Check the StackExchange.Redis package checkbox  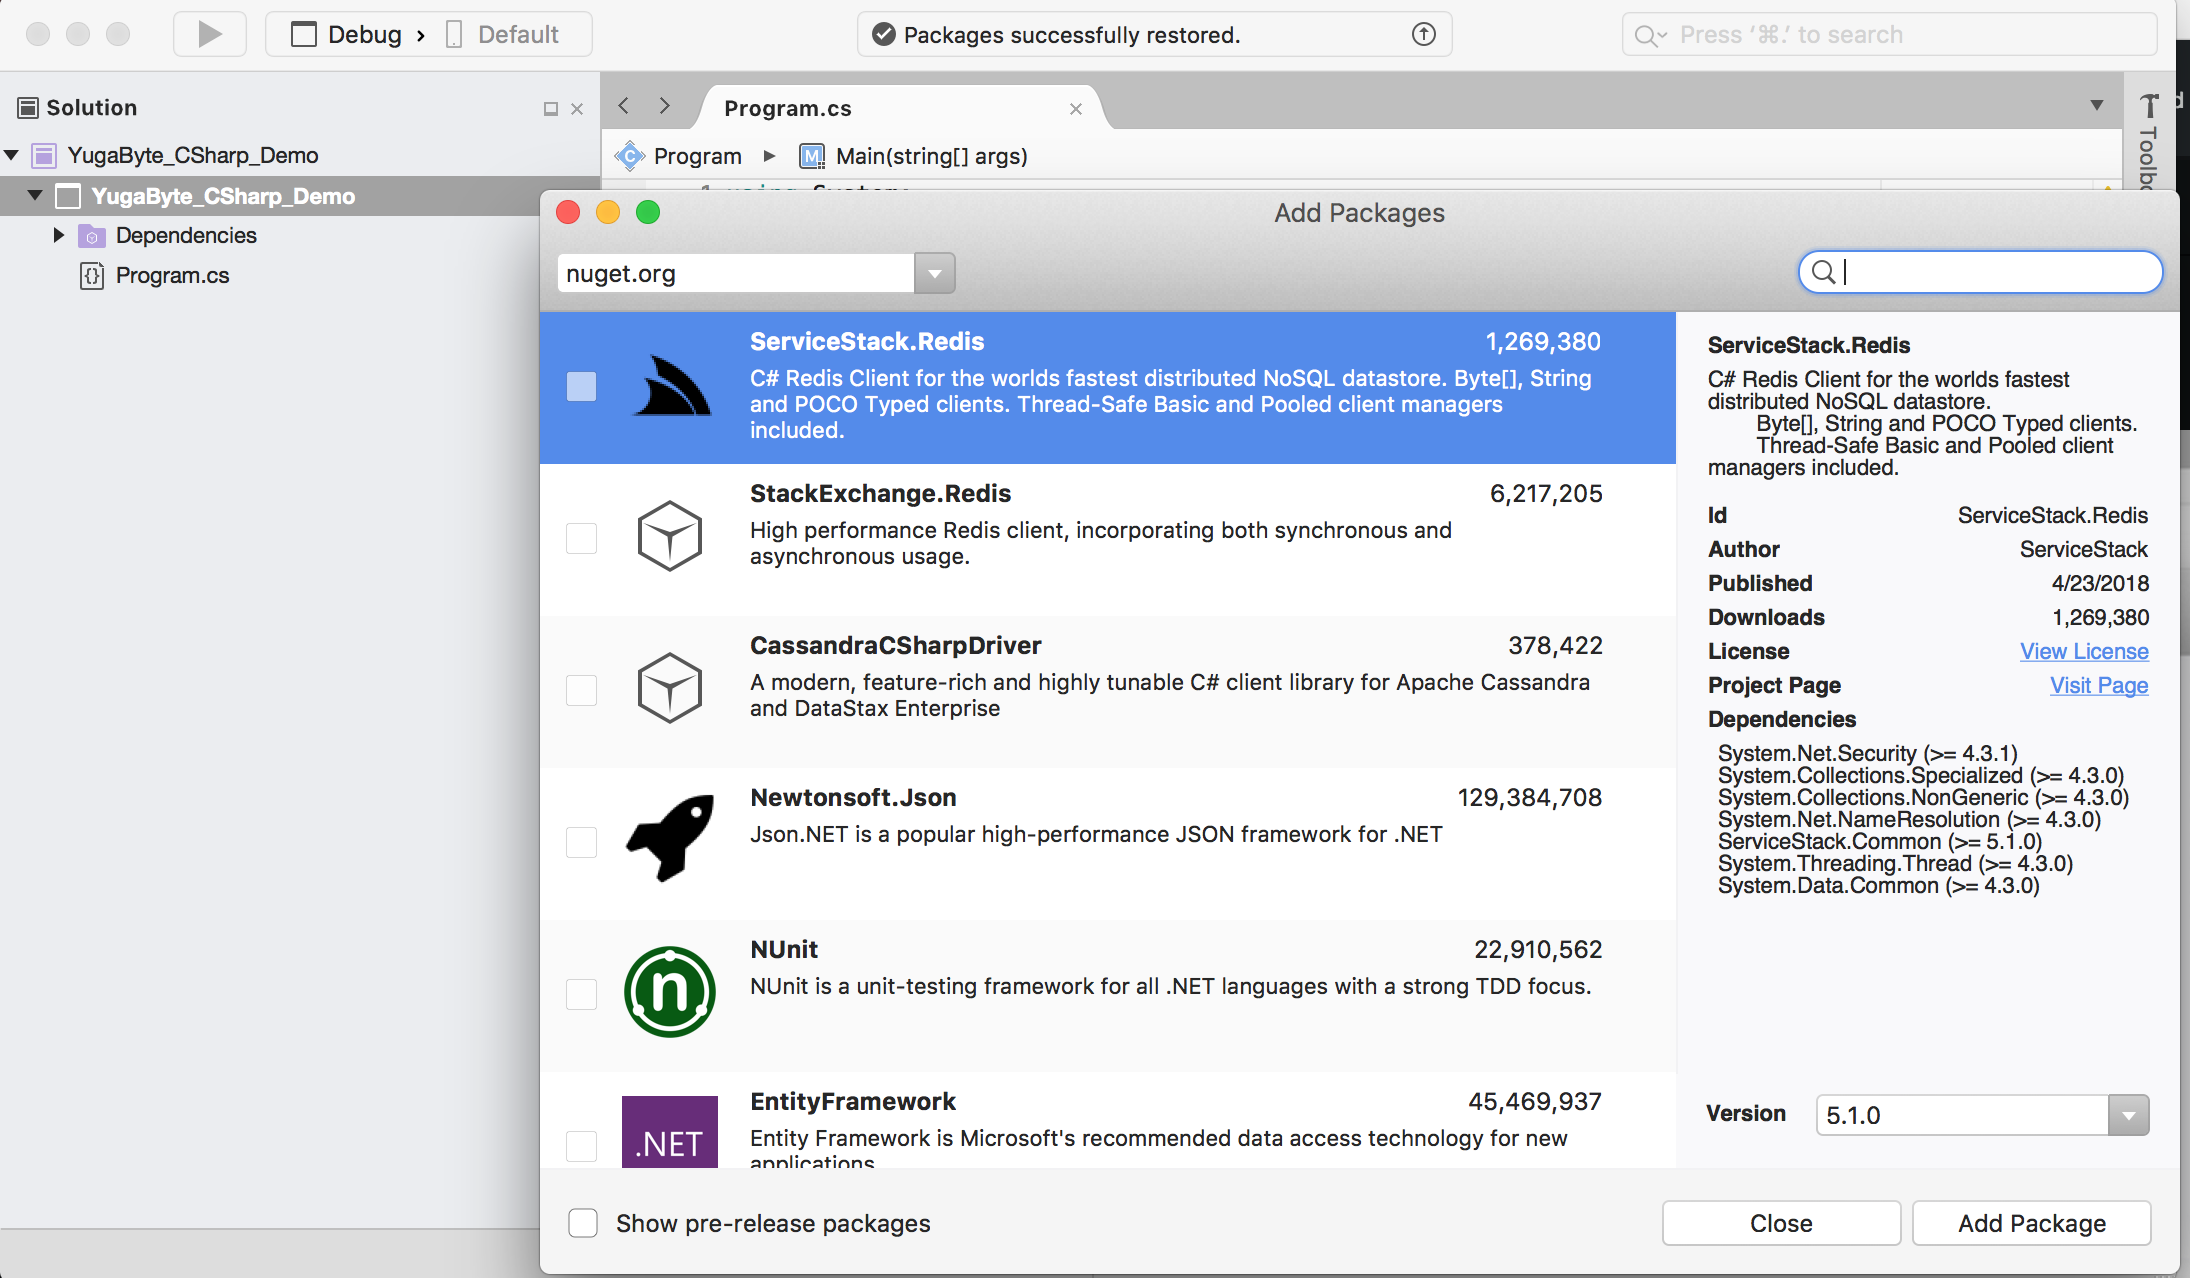(581, 538)
